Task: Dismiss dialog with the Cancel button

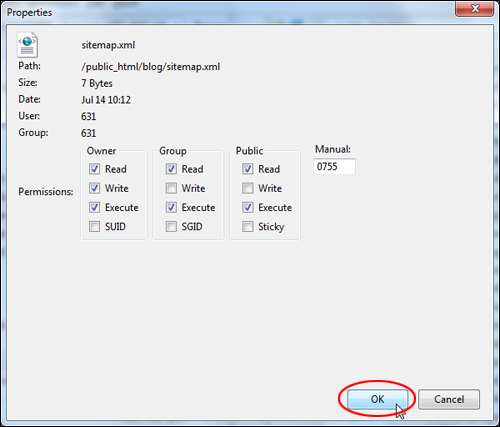Action: click(449, 399)
